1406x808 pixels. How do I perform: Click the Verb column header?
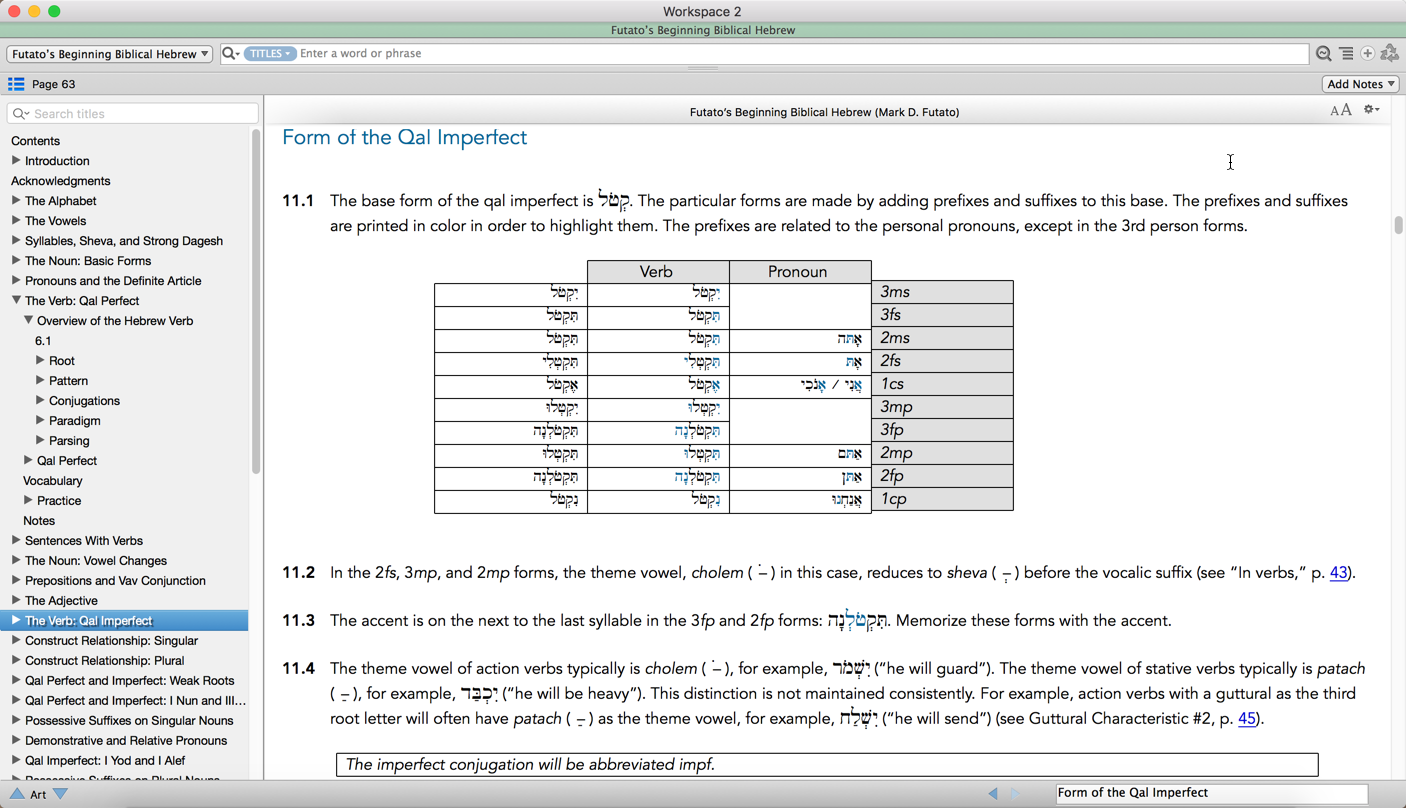(x=656, y=272)
